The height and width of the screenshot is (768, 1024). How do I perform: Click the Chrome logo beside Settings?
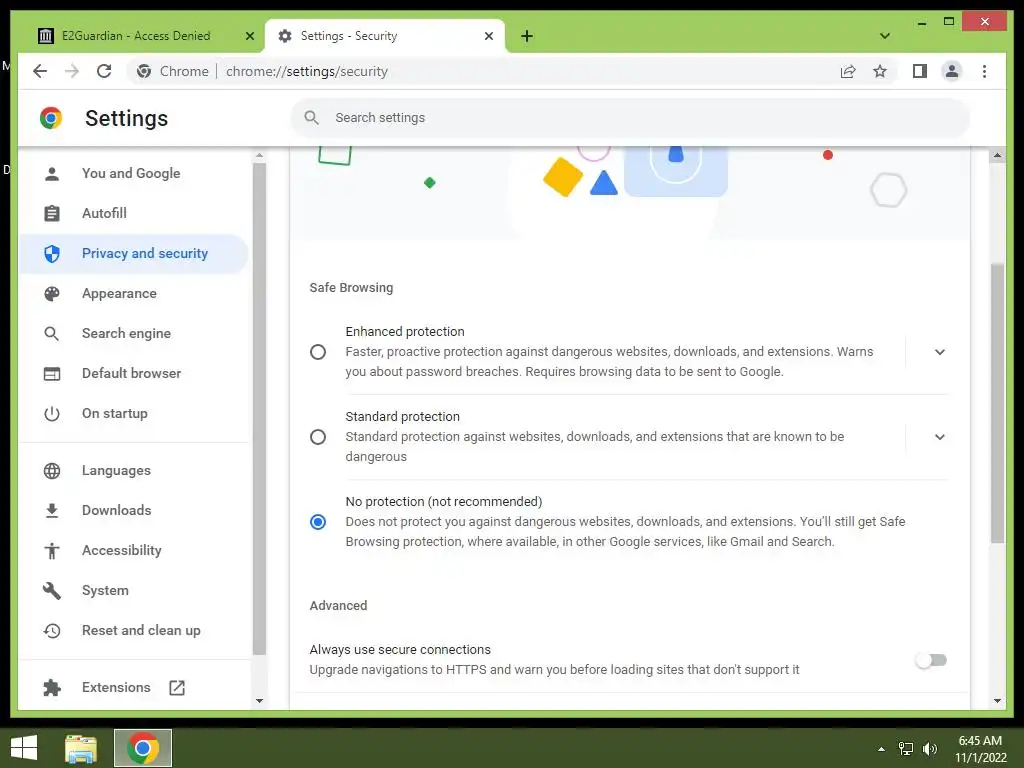coord(51,118)
